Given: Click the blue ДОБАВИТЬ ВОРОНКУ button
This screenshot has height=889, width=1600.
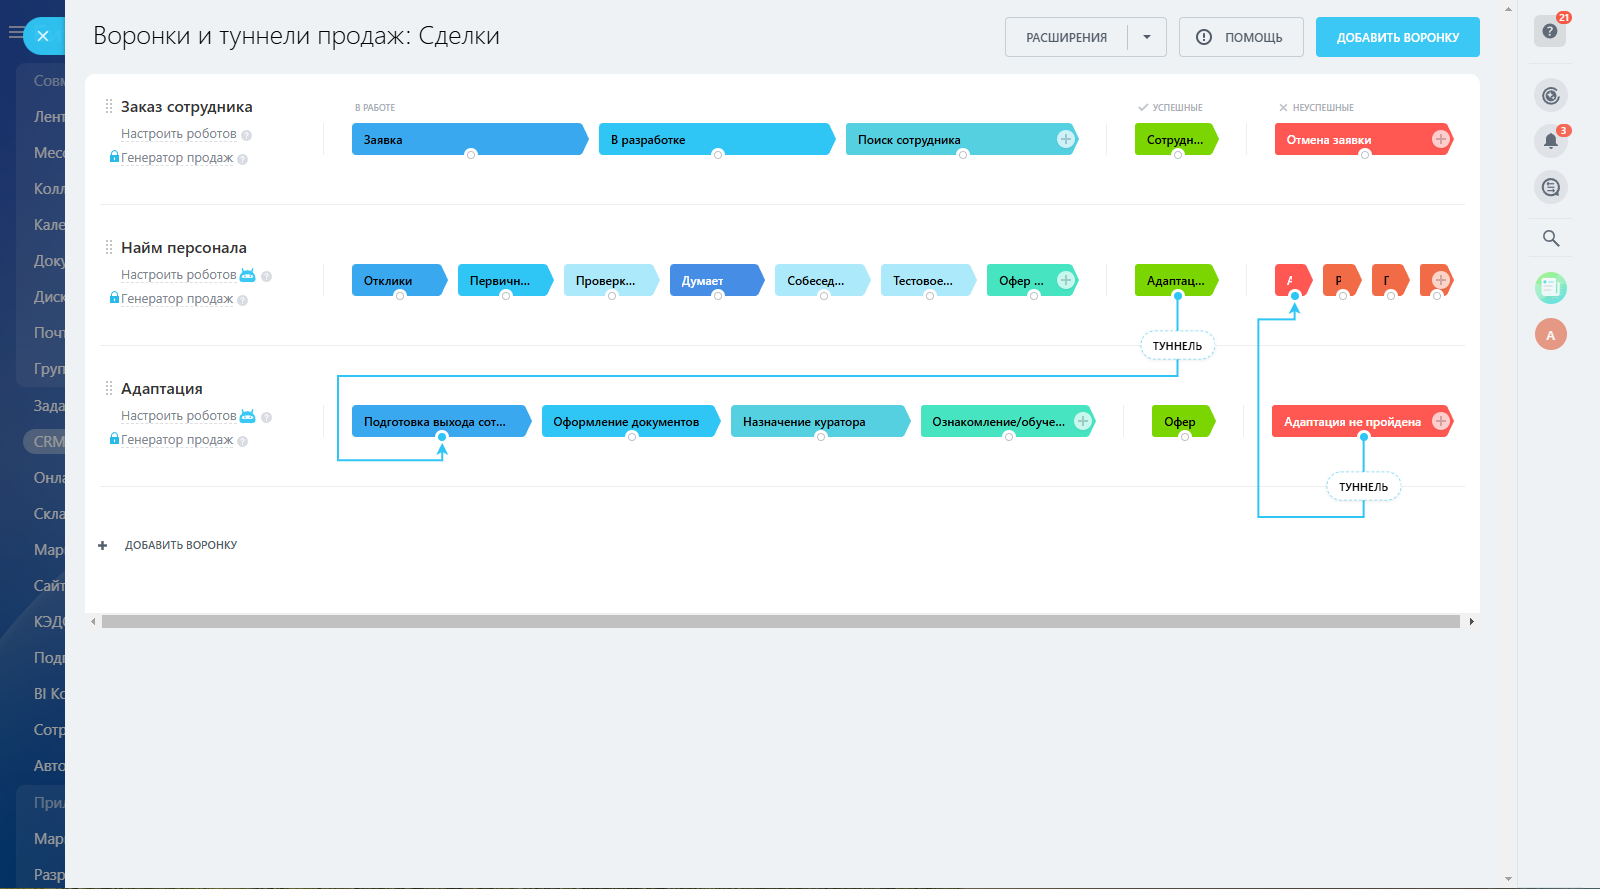Looking at the screenshot, I should click(1398, 37).
